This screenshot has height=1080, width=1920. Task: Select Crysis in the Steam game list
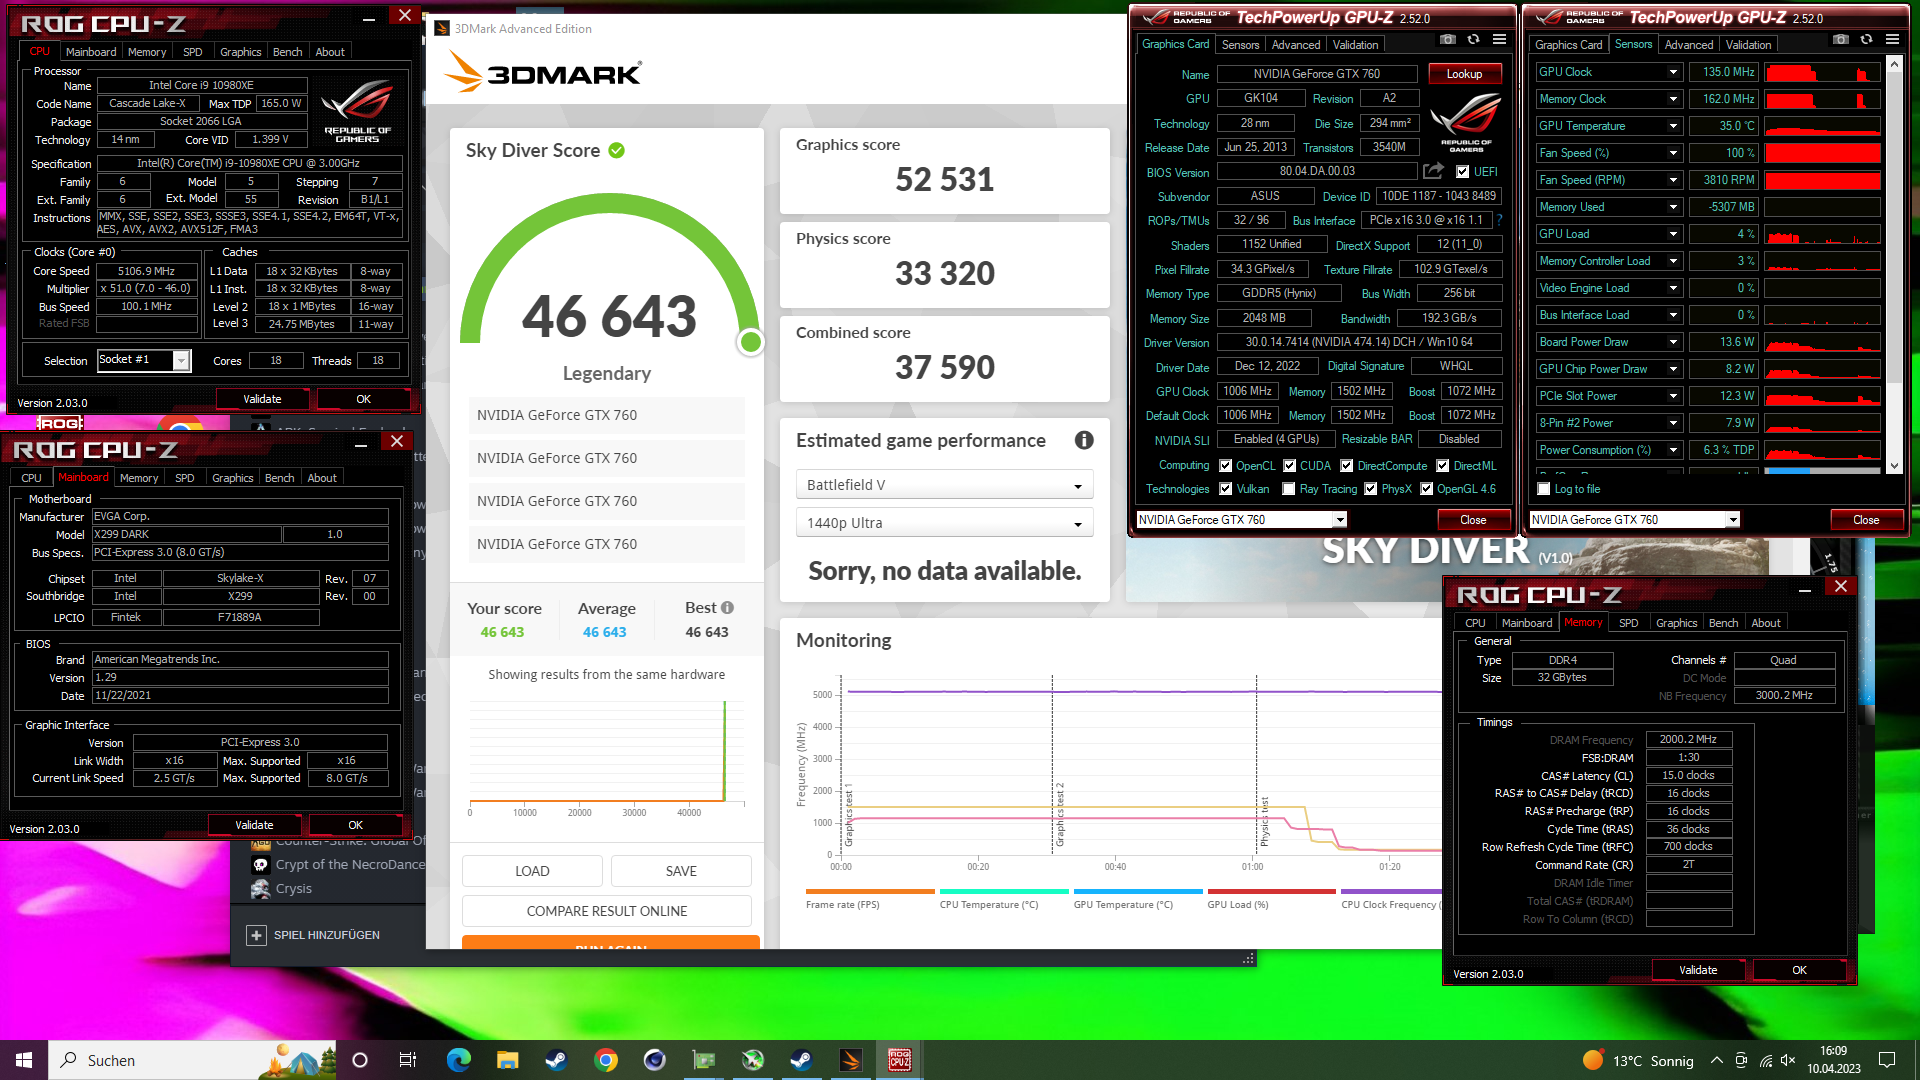(294, 889)
